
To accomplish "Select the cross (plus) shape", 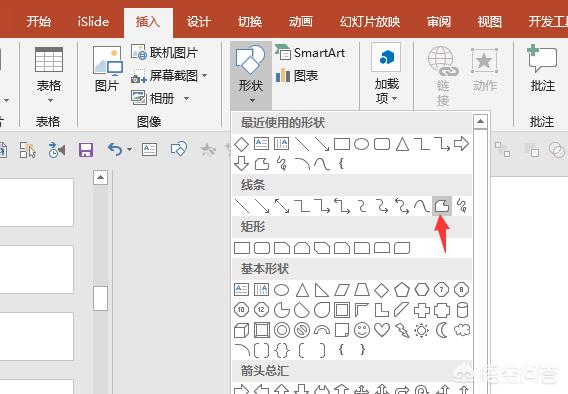I will point(422,310).
